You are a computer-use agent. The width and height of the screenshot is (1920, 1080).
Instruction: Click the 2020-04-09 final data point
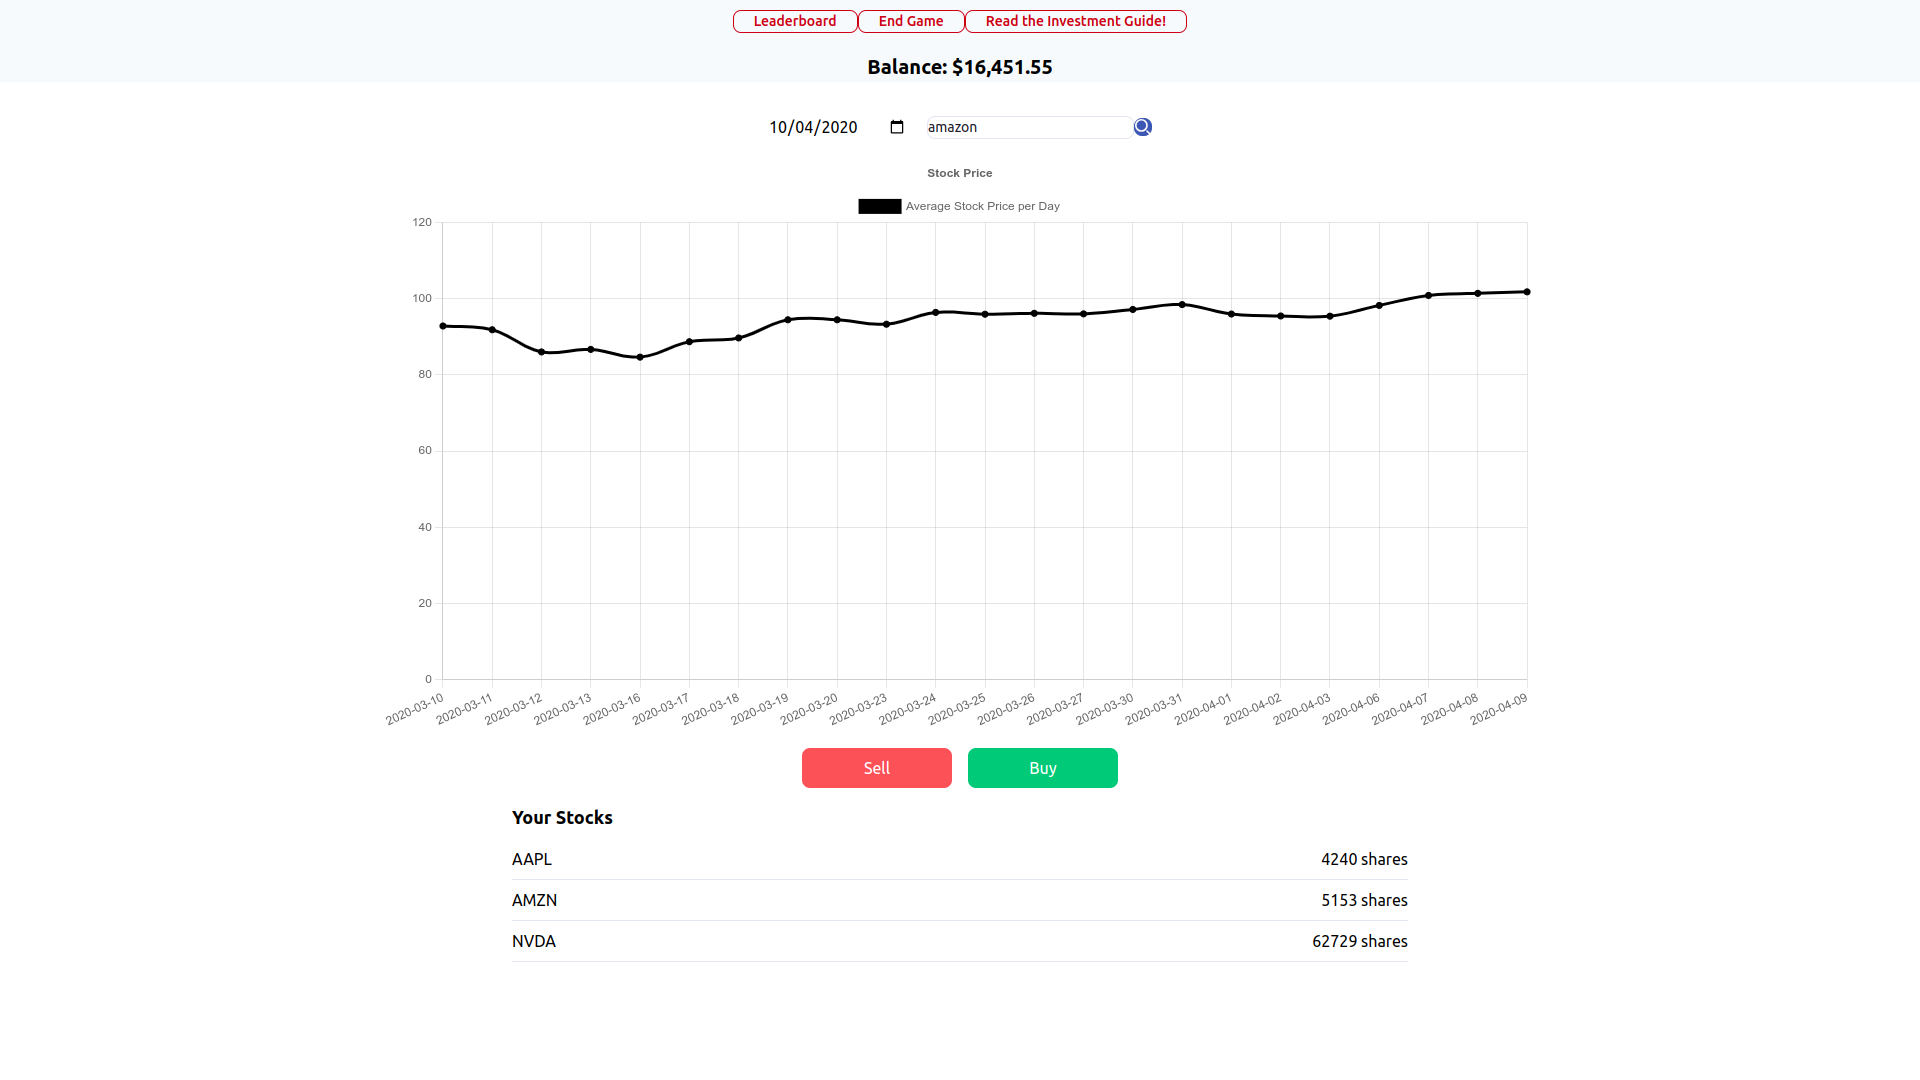[x=1526, y=292]
